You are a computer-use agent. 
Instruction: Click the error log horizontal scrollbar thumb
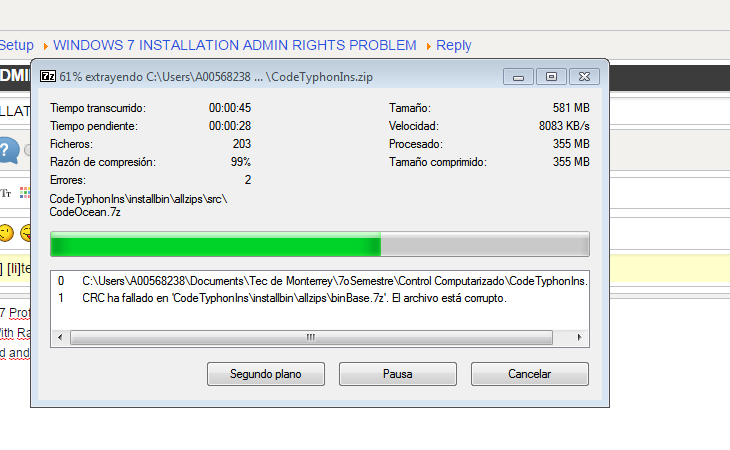click(311, 337)
